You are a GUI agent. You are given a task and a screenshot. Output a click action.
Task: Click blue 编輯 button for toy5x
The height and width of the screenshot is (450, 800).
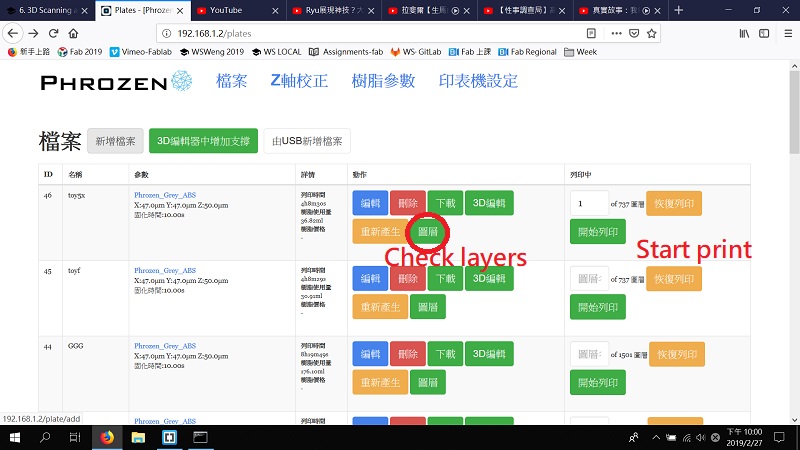coord(370,203)
